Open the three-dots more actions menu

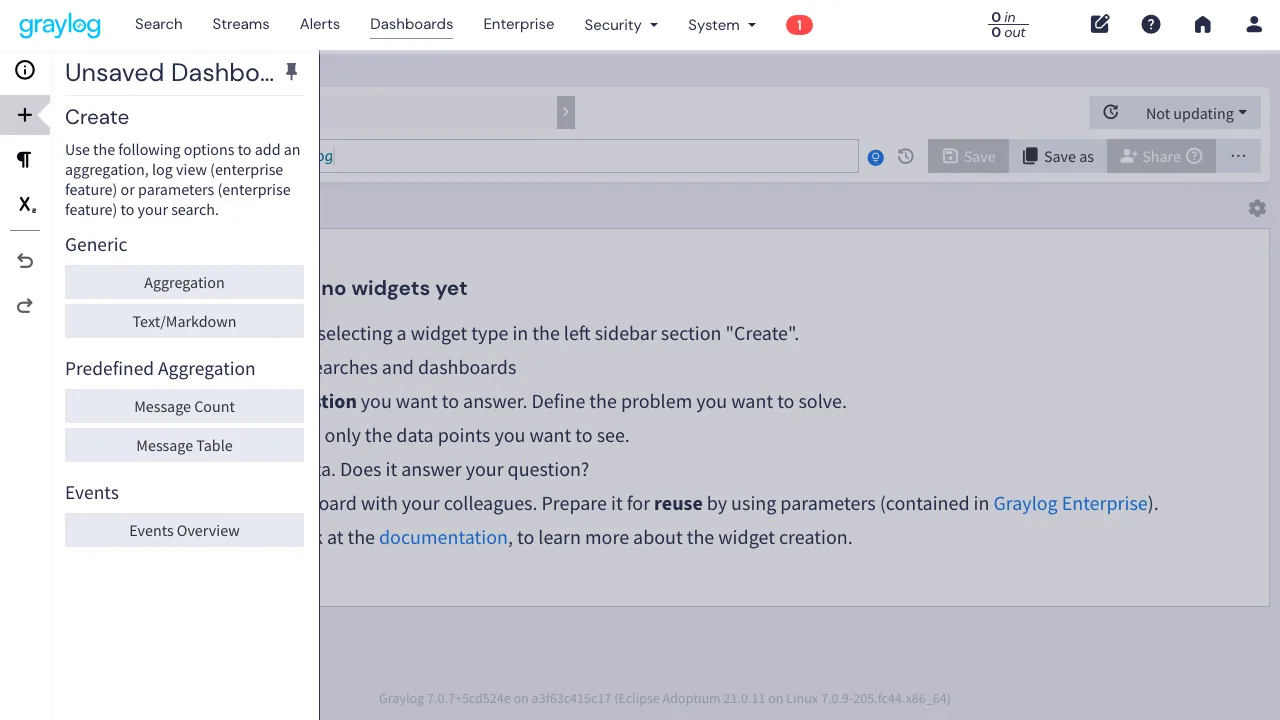tap(1238, 156)
